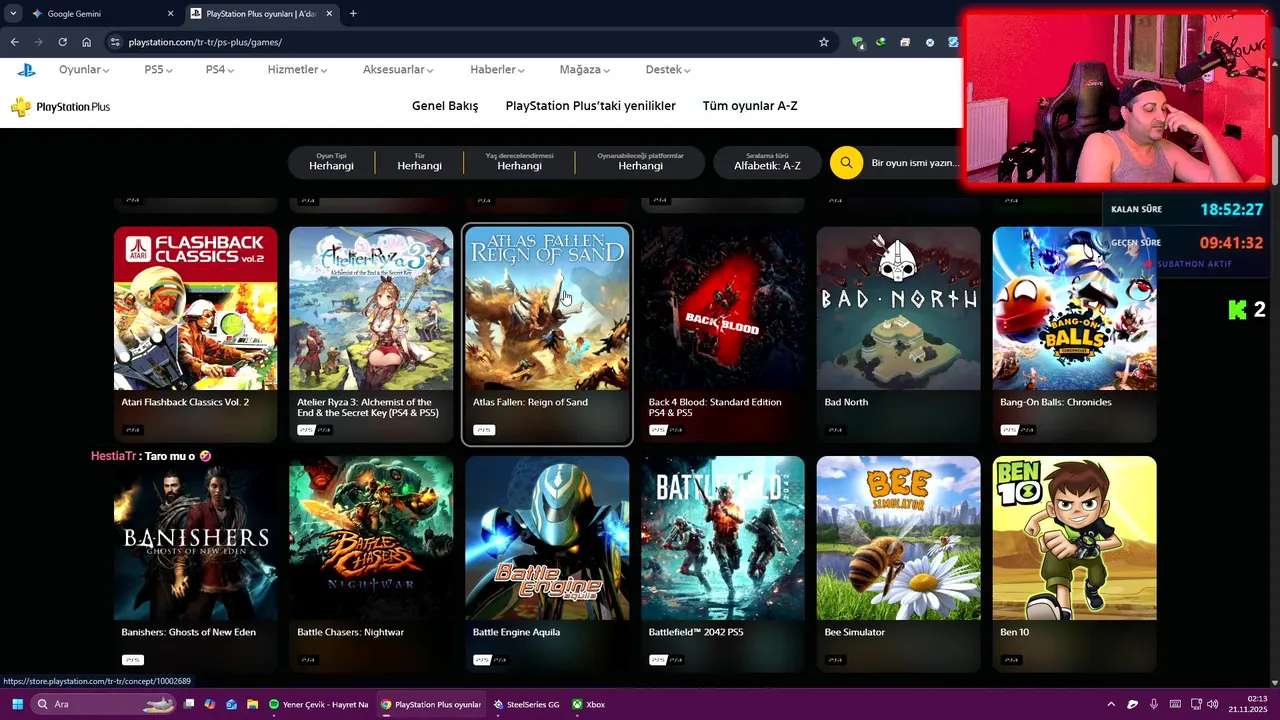Open Spotify Yener Çevik taskbar item
Viewport: 1280px width, 720px height.
pos(318,704)
